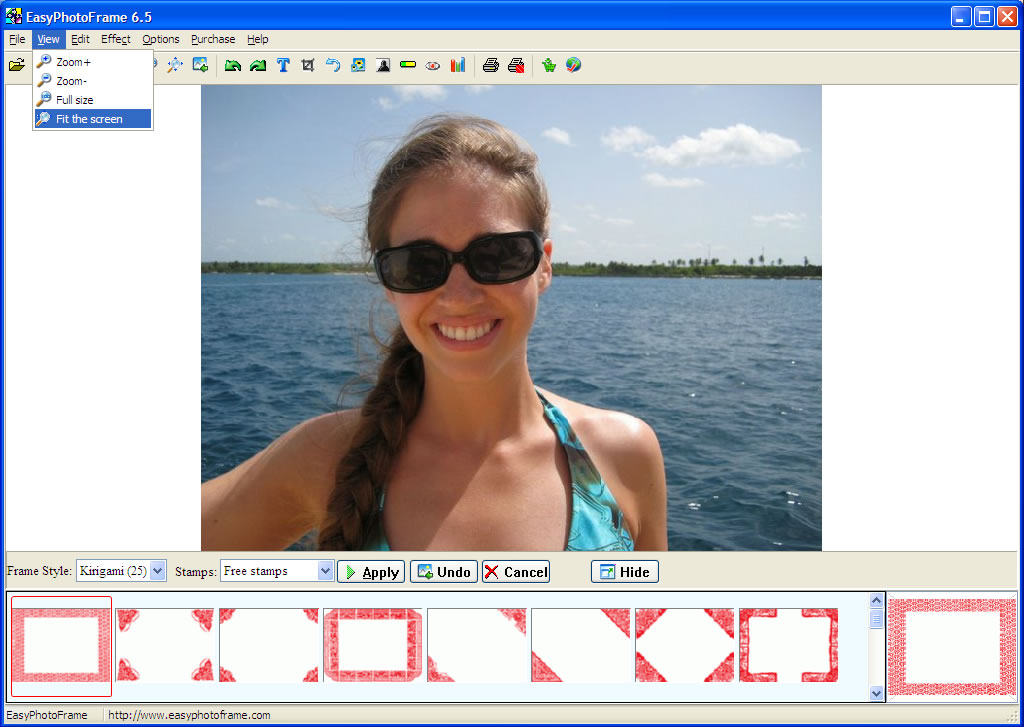Click the green-yellow bar toolbar icon
This screenshot has height=727, width=1024.
click(408, 65)
